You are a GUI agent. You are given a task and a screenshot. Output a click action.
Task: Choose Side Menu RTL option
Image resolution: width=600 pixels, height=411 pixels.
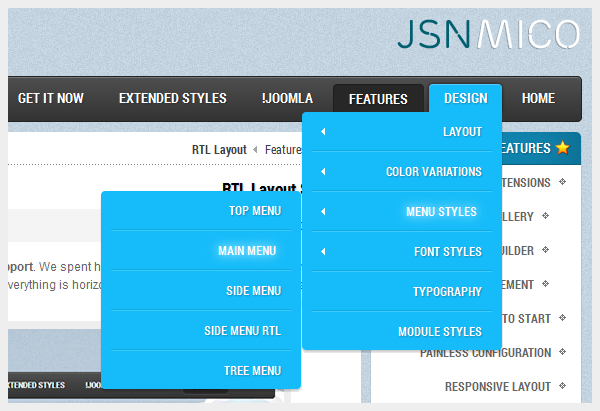242,331
